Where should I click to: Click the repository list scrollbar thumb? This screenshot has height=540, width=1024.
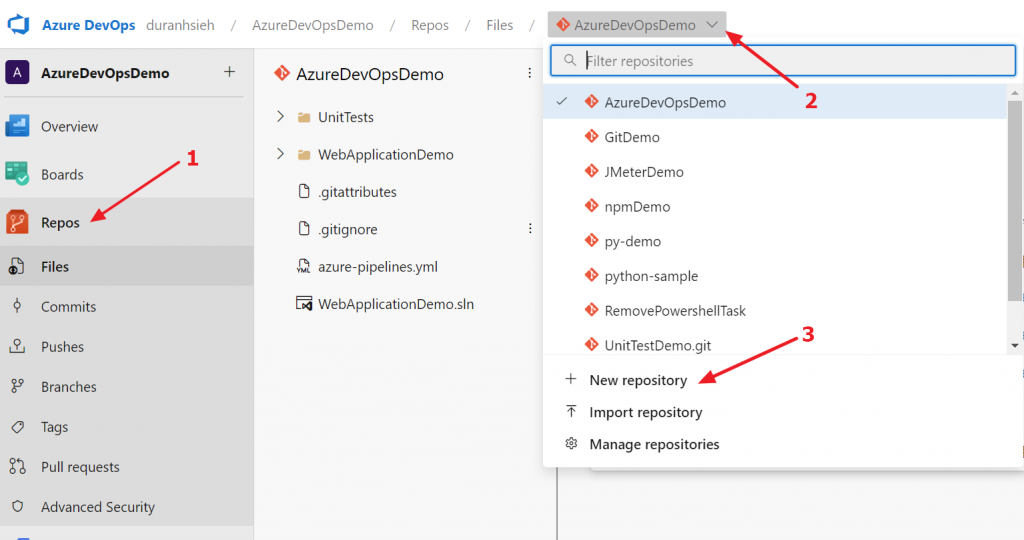pos(1015,201)
